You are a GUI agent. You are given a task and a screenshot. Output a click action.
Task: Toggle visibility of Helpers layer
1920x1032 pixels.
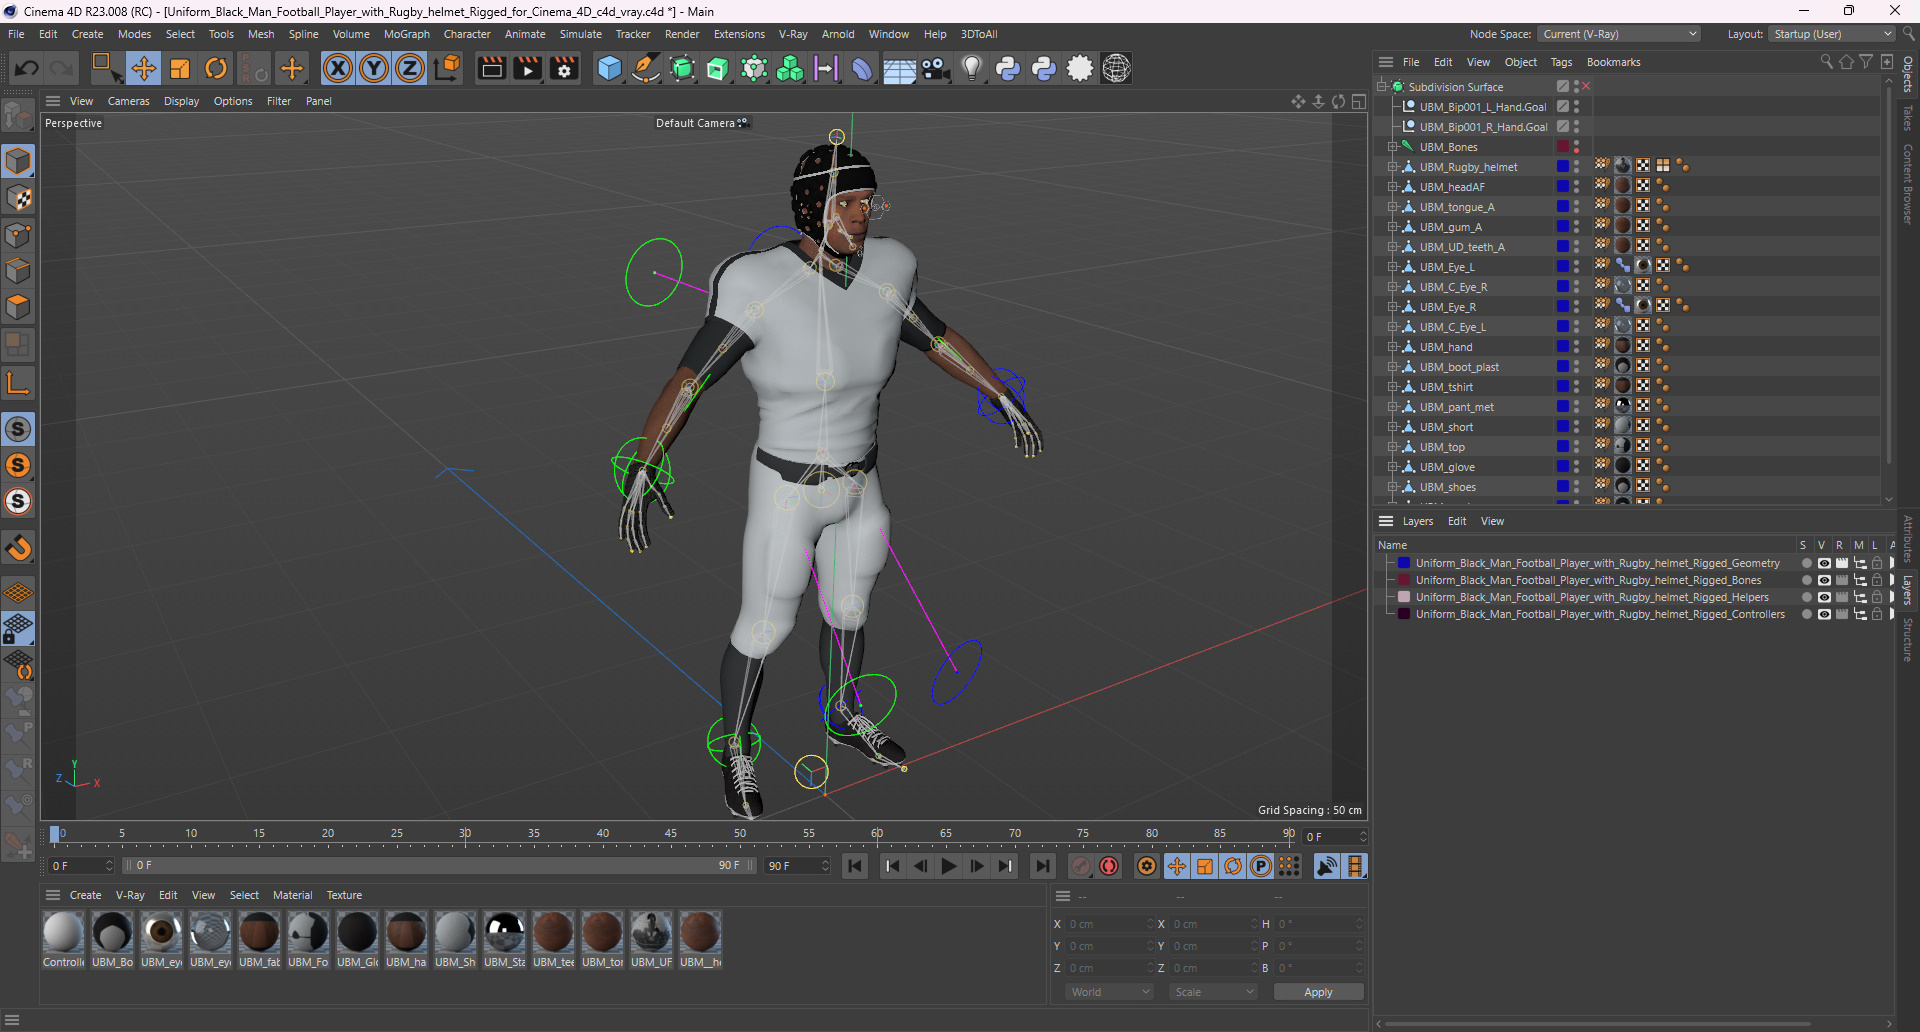tap(1824, 597)
